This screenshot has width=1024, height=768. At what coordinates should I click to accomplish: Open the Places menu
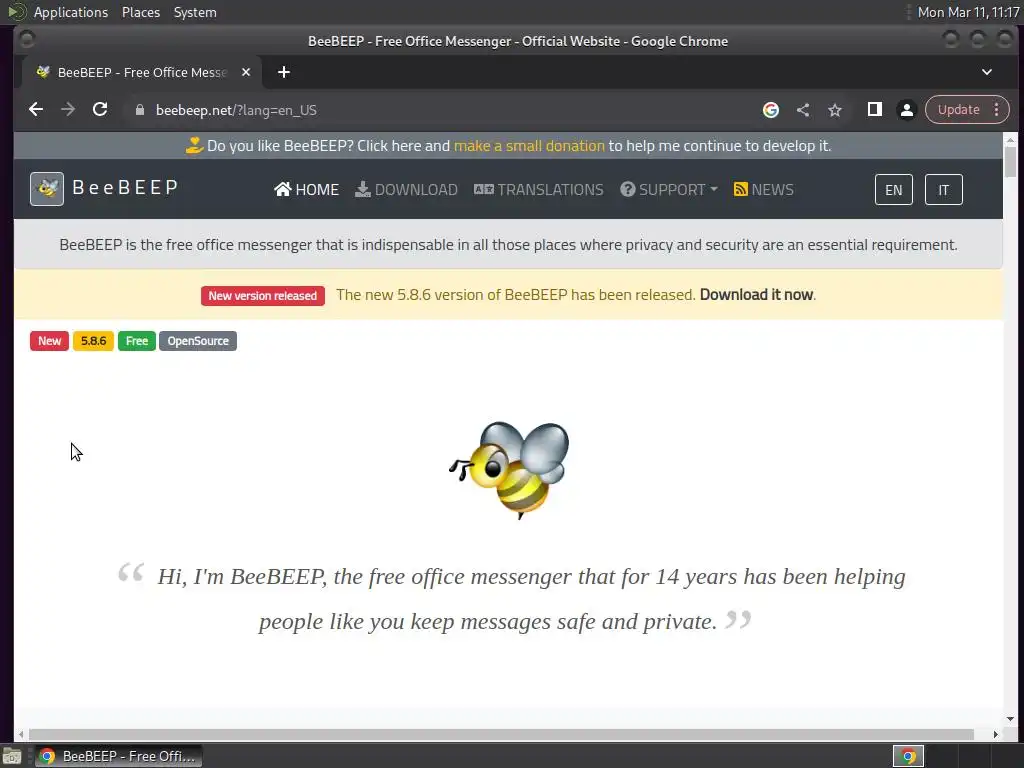coord(140,12)
